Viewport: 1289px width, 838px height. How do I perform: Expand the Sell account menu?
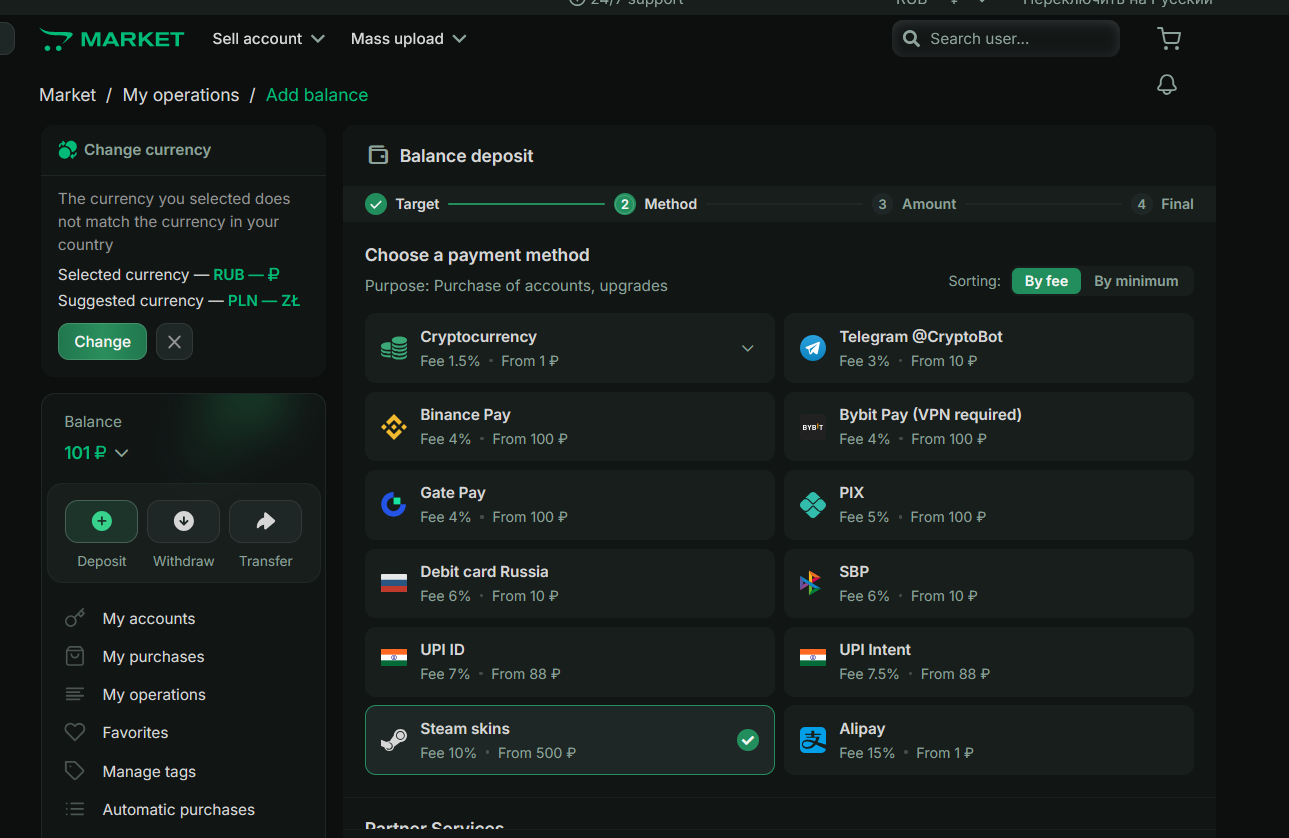click(269, 39)
